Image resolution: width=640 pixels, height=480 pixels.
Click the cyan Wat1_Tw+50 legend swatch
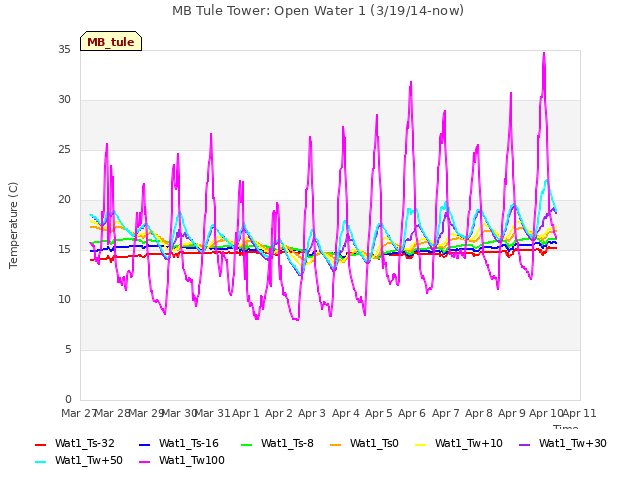coord(40,462)
